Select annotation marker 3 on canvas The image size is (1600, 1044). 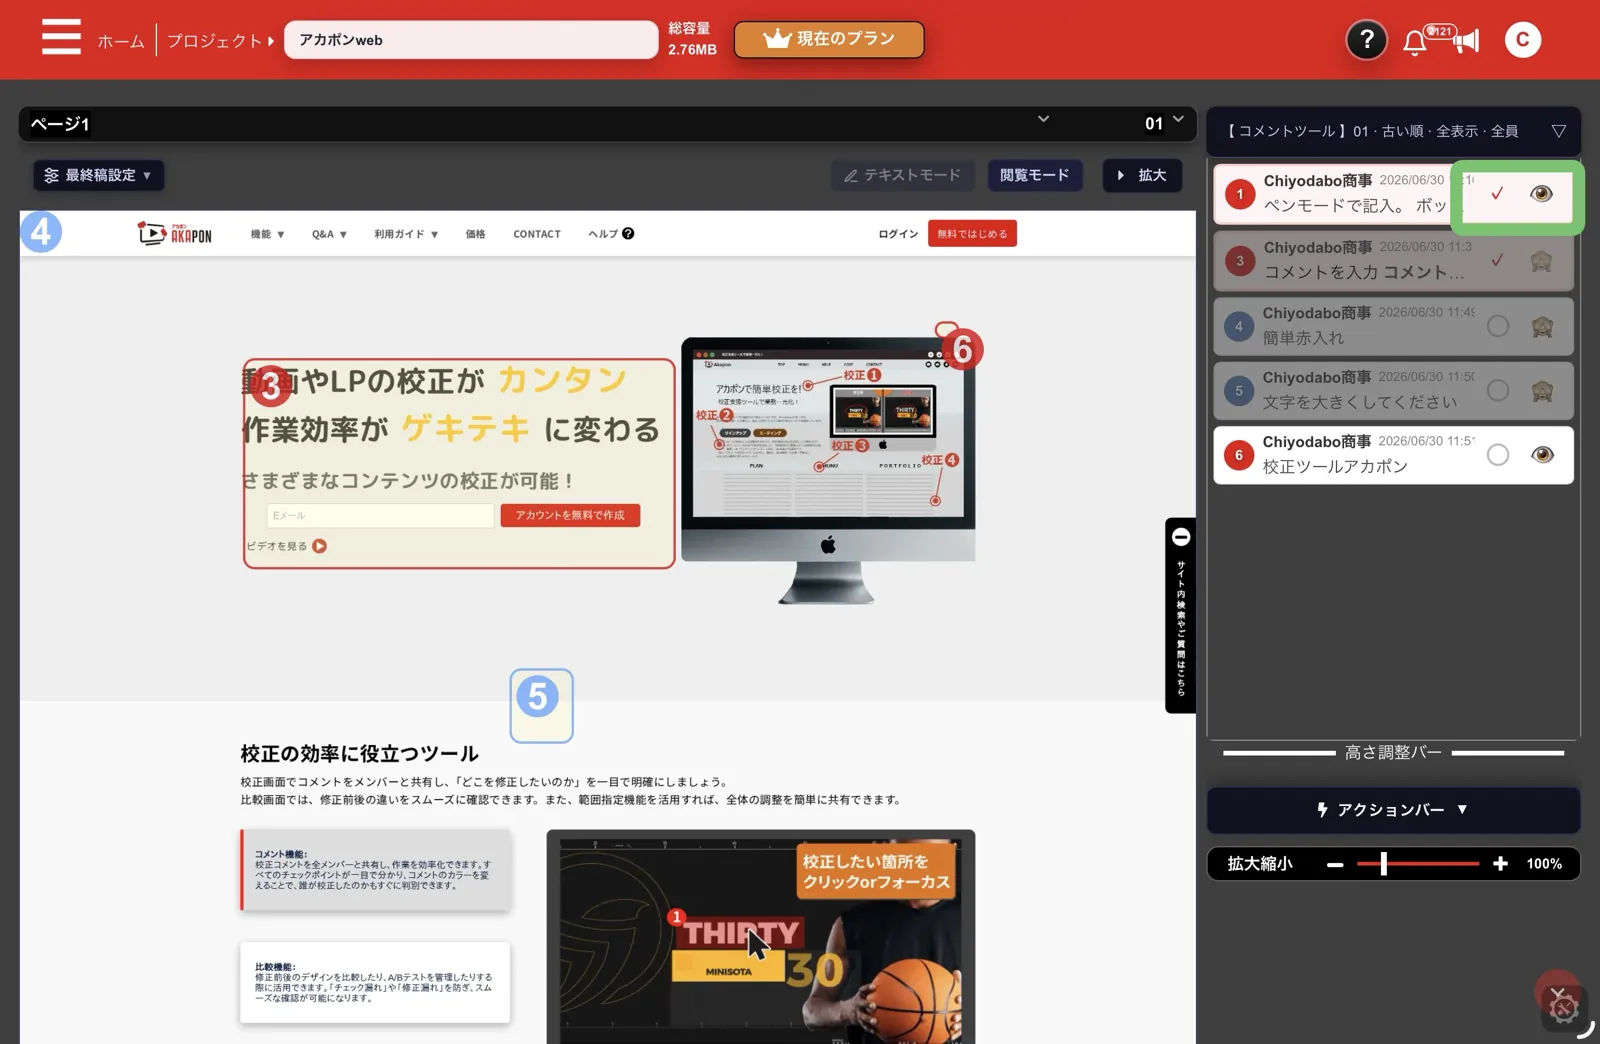pos(270,385)
